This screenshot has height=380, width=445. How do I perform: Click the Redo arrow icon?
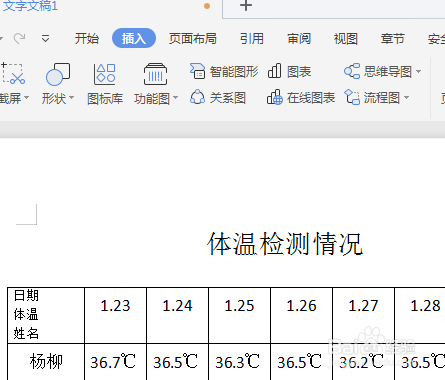point(19,38)
